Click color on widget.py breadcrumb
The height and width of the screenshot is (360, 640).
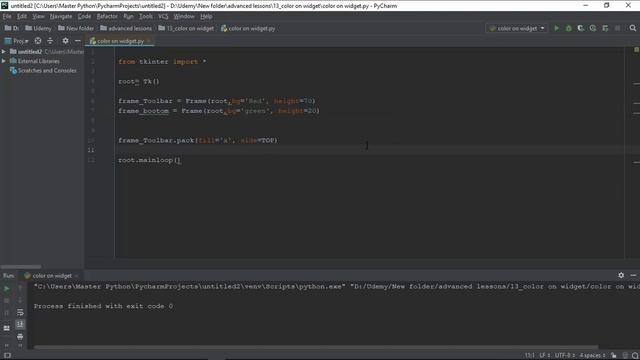(248, 28)
